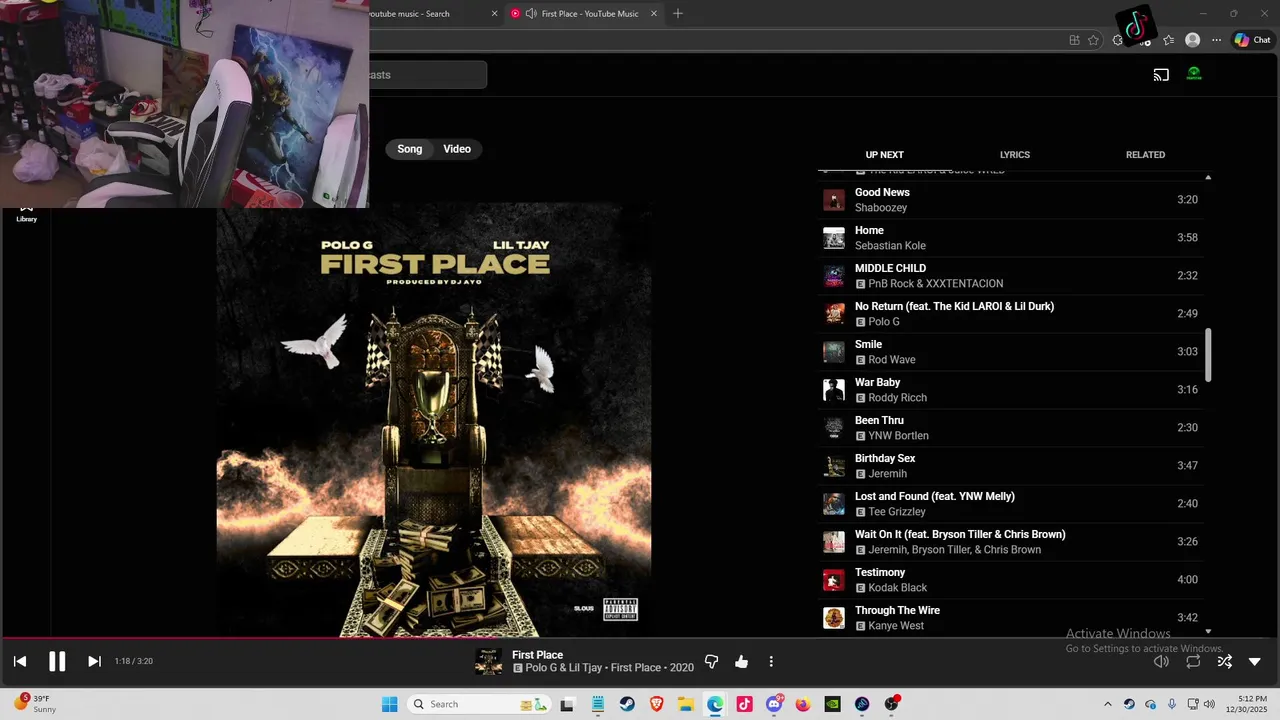Click the Good News album thumbnail
Image resolution: width=1280 pixels, height=720 pixels.
point(833,200)
